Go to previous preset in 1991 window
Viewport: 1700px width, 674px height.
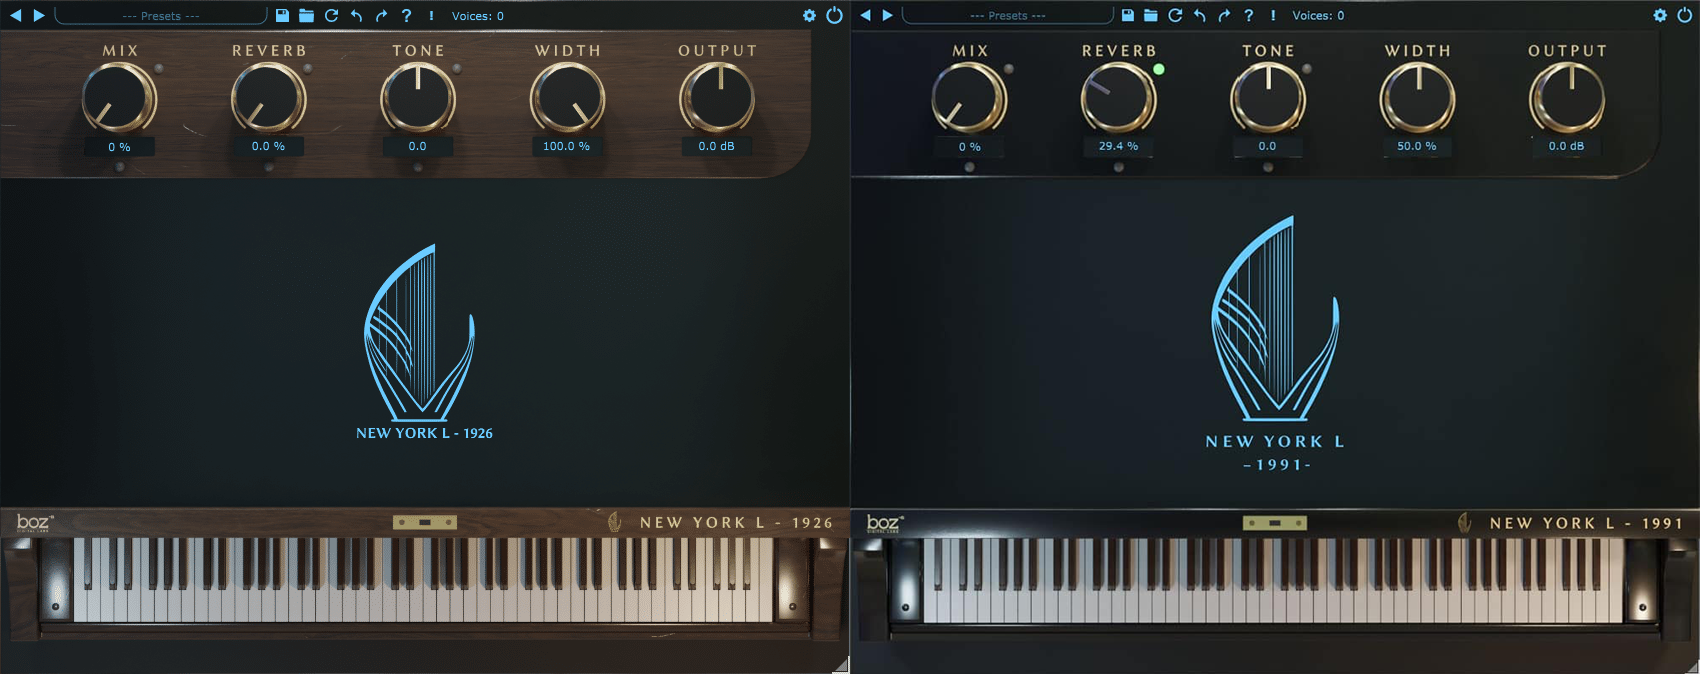[865, 15]
